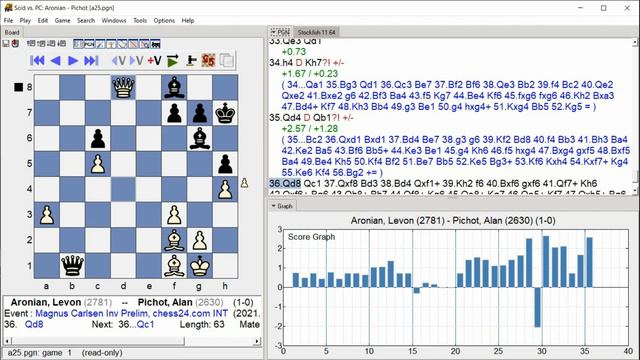Toggle the PGN window toolbar icon
The image size is (640, 360).
89,44
